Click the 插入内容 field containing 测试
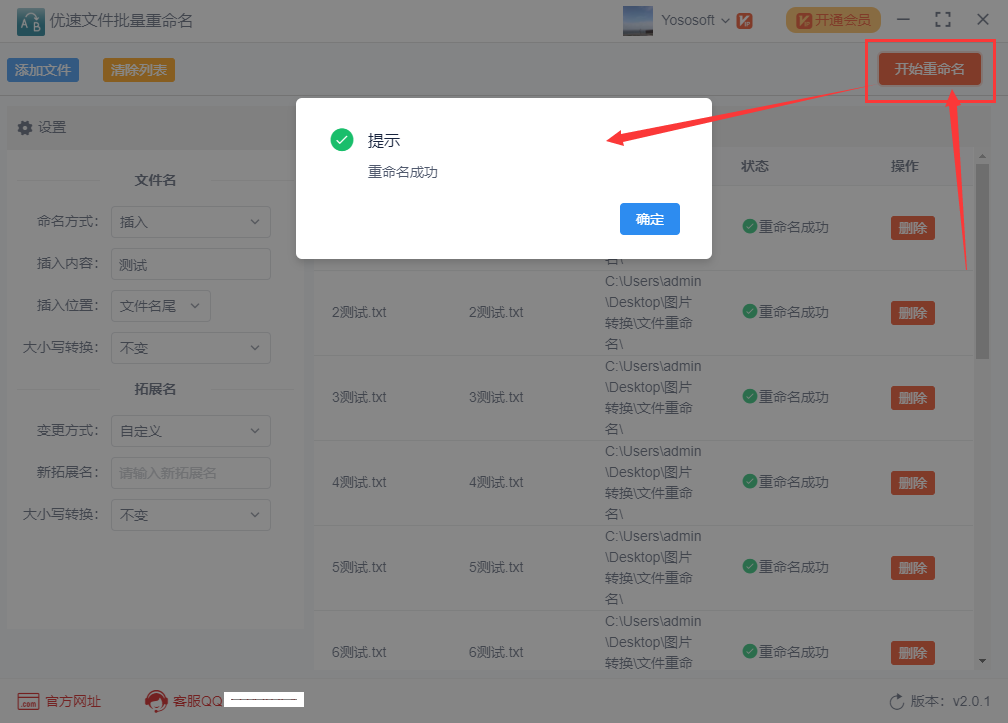The width and height of the screenshot is (1008, 723). tap(191, 264)
